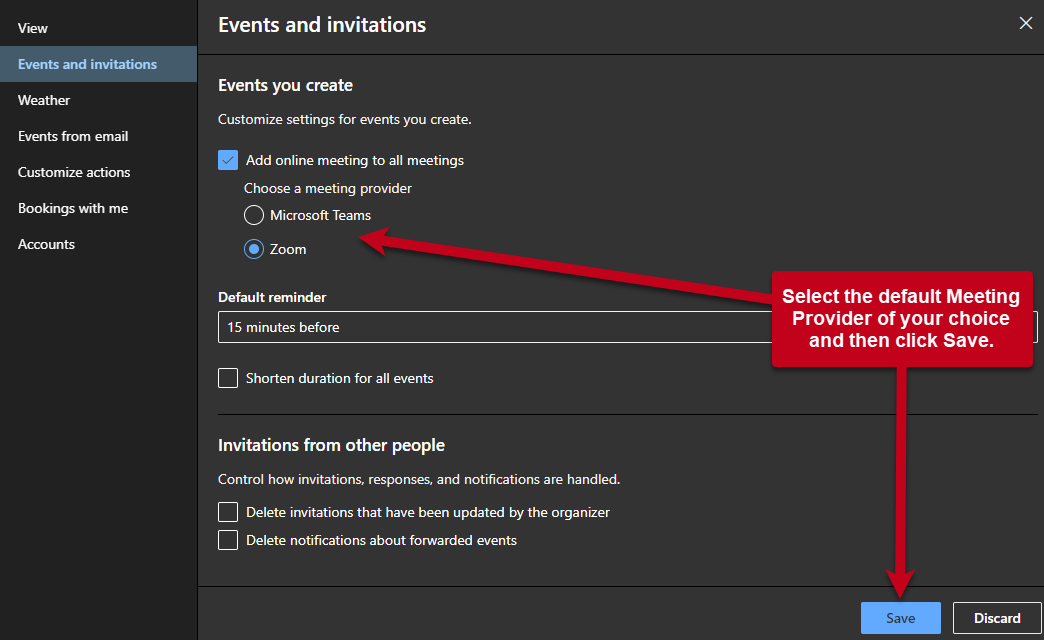Enable Shorten duration for all events

(228, 378)
